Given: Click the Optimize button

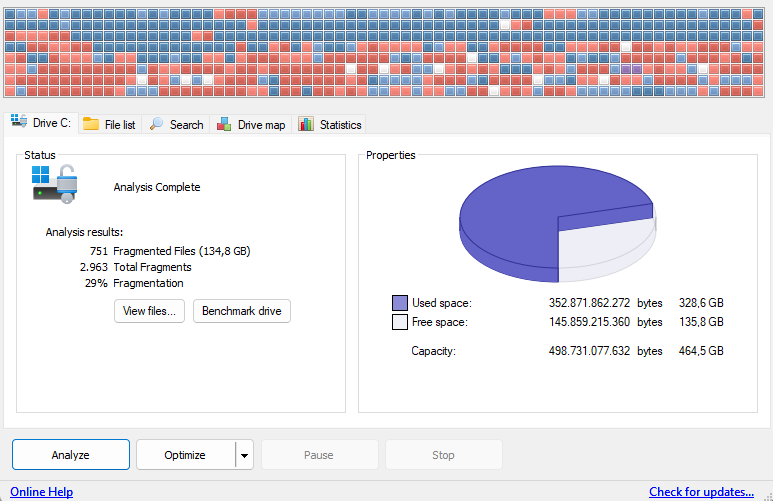Looking at the screenshot, I should pos(185,455).
